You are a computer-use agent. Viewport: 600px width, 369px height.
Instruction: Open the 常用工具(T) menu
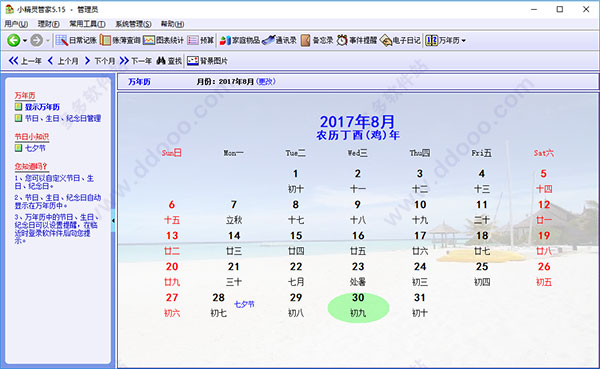(87, 24)
